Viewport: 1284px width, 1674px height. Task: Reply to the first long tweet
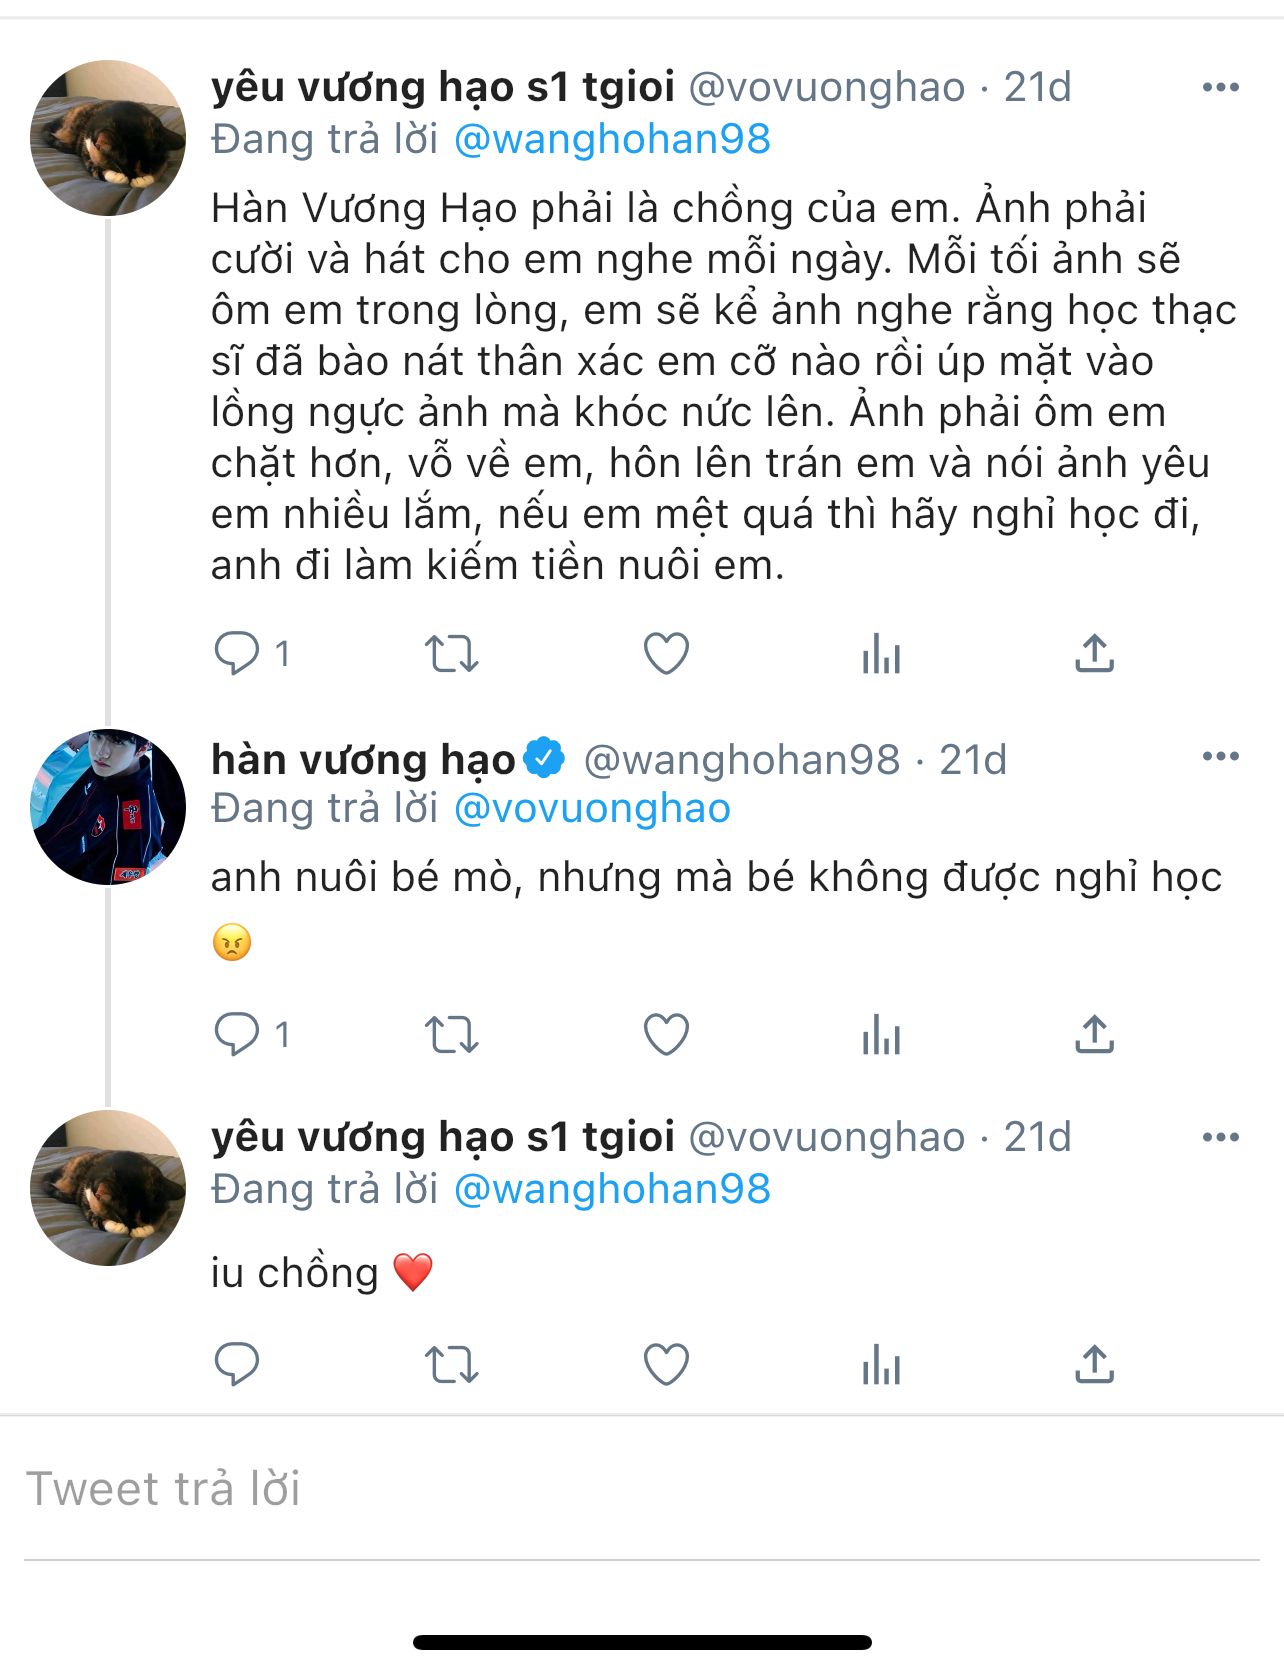tap(237, 654)
